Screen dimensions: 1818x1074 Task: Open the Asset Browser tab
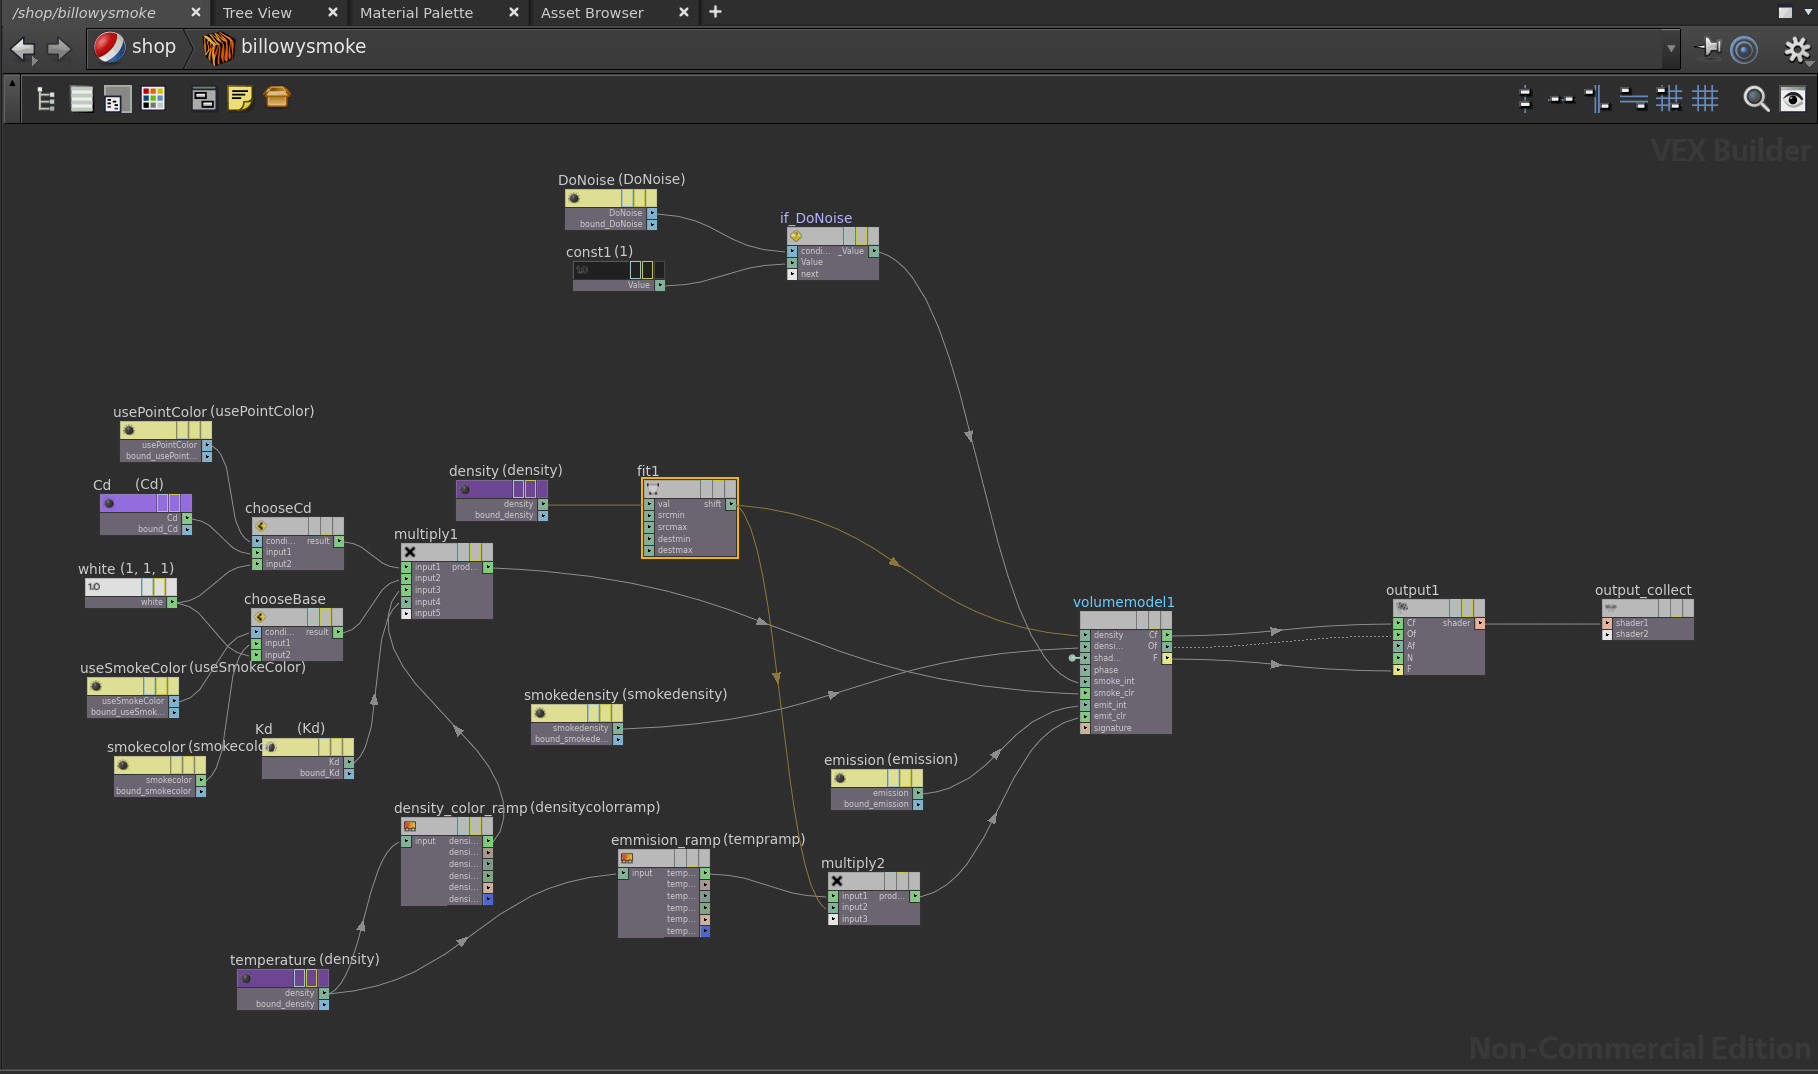tap(592, 13)
